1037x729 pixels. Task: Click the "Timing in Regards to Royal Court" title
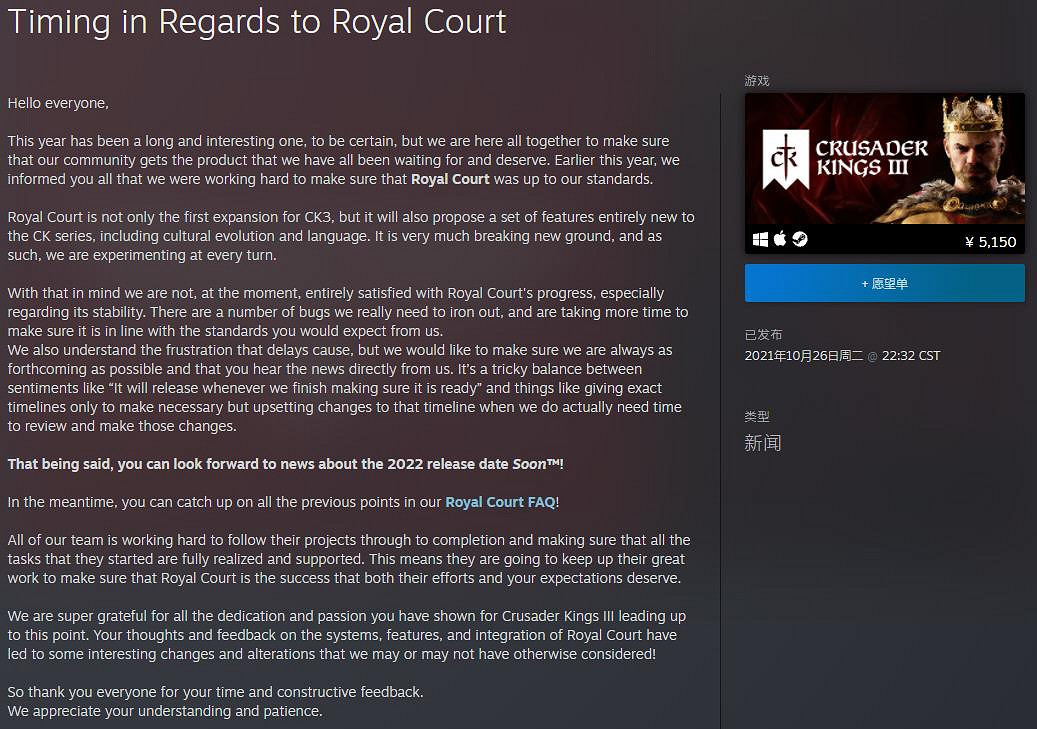[x=257, y=22]
